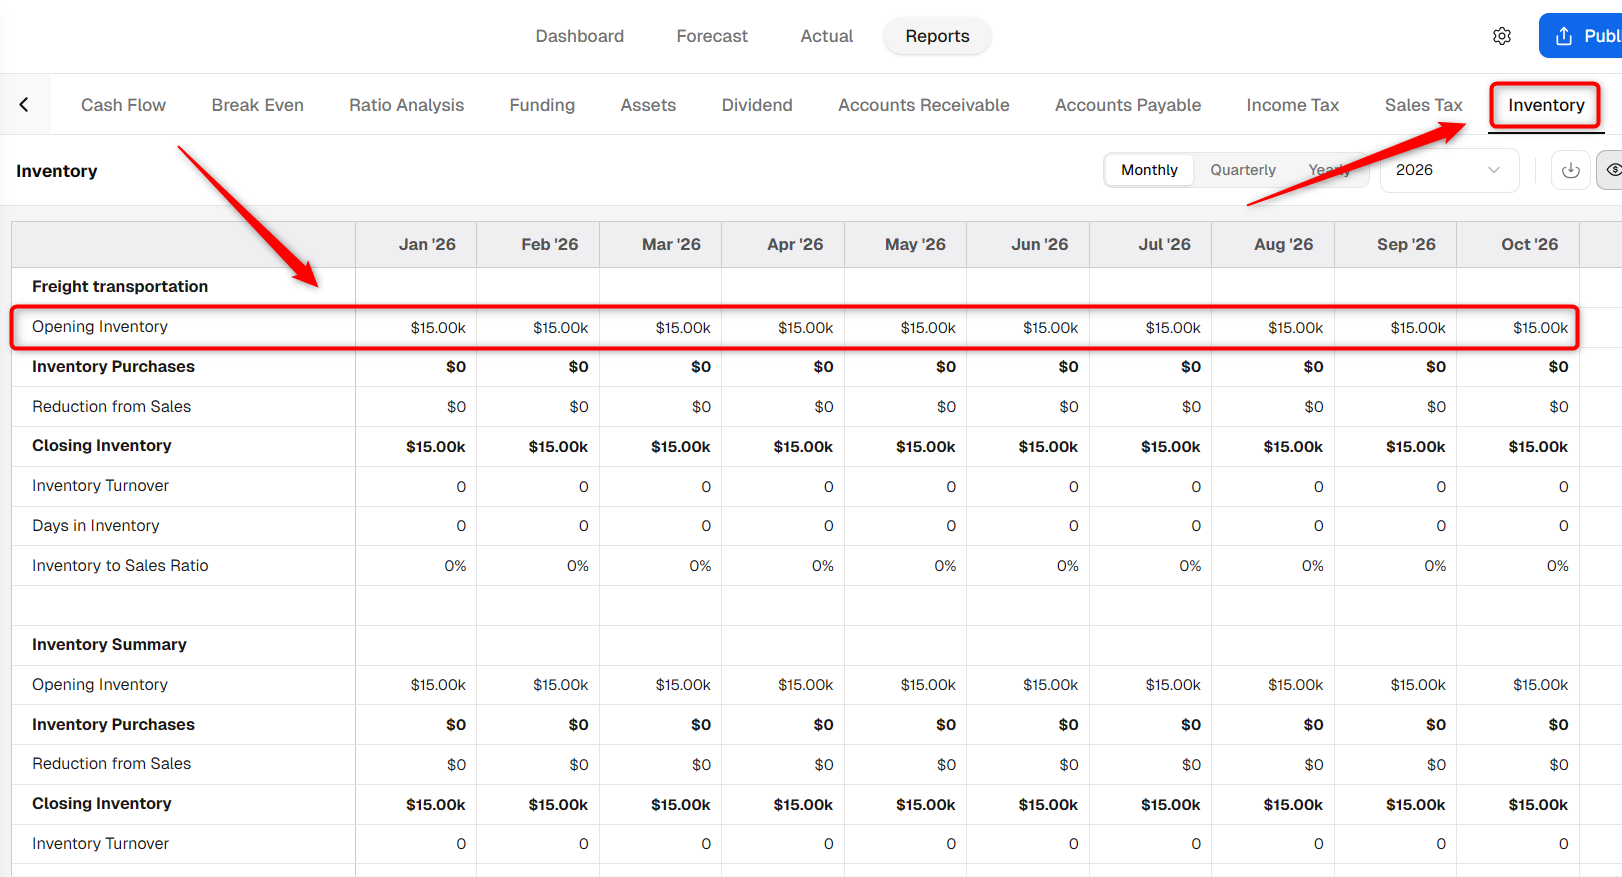
Task: Switch to the Forecast tab
Action: pyautogui.click(x=712, y=36)
